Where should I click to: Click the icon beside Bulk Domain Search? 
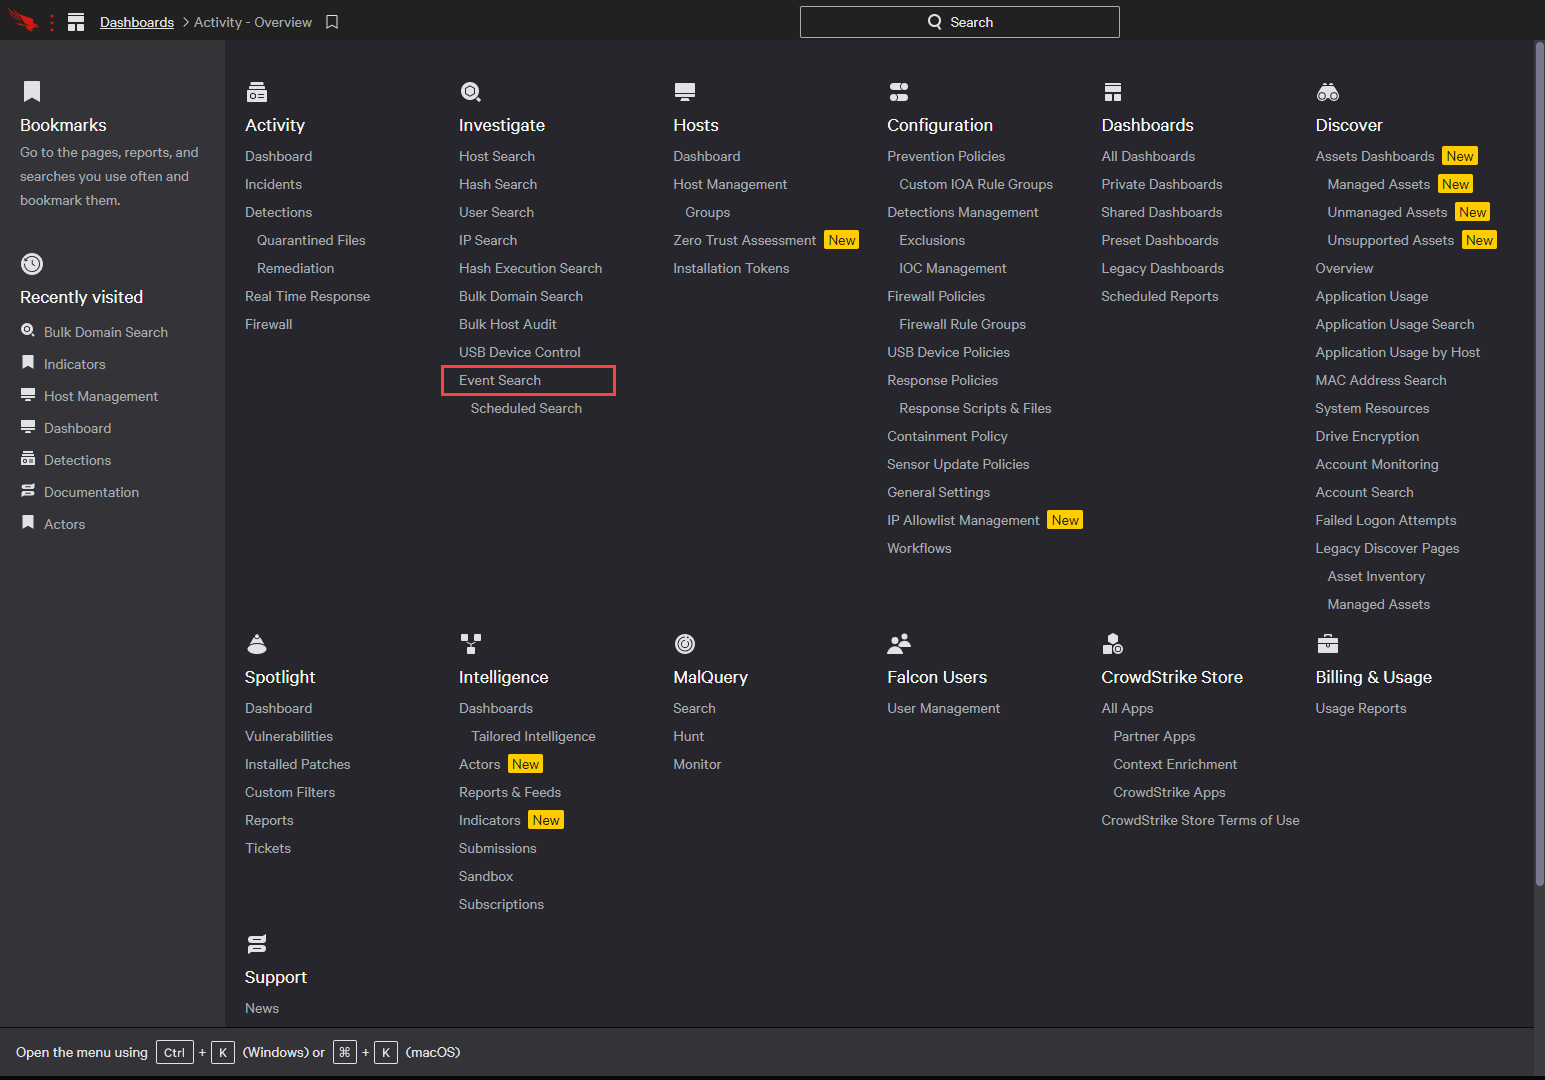point(28,331)
